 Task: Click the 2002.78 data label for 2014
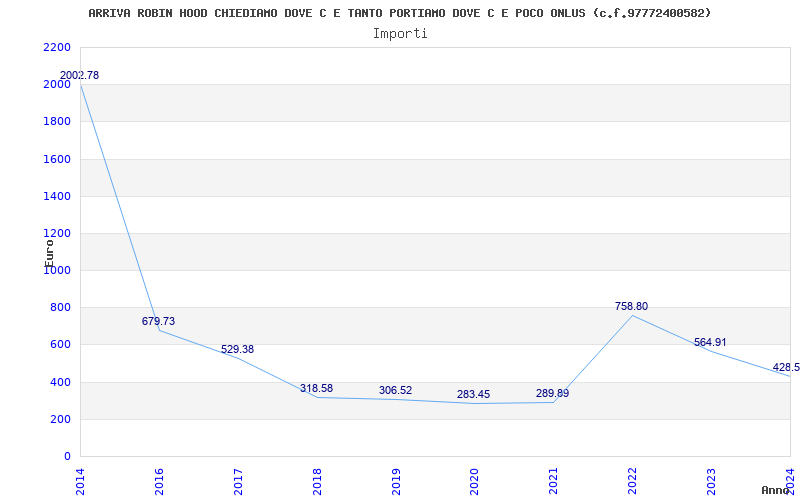(80, 75)
